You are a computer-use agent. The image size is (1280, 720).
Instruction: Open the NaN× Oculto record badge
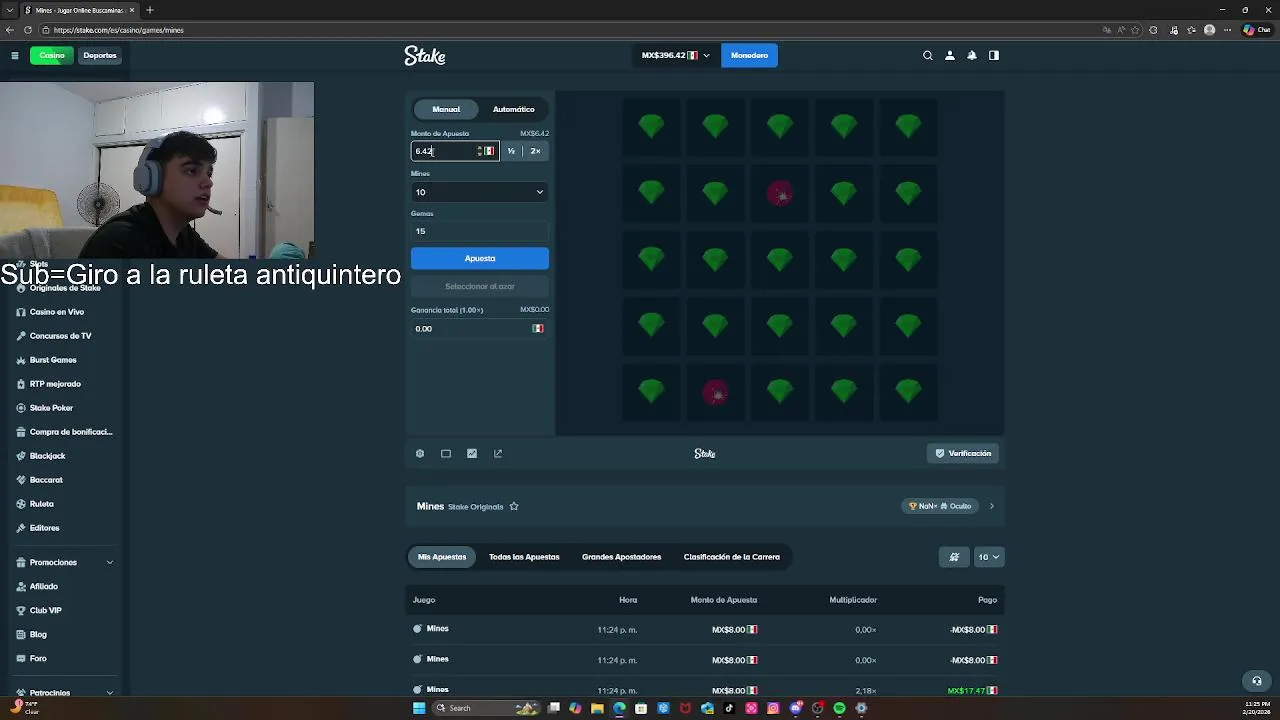pyautogui.click(x=940, y=506)
